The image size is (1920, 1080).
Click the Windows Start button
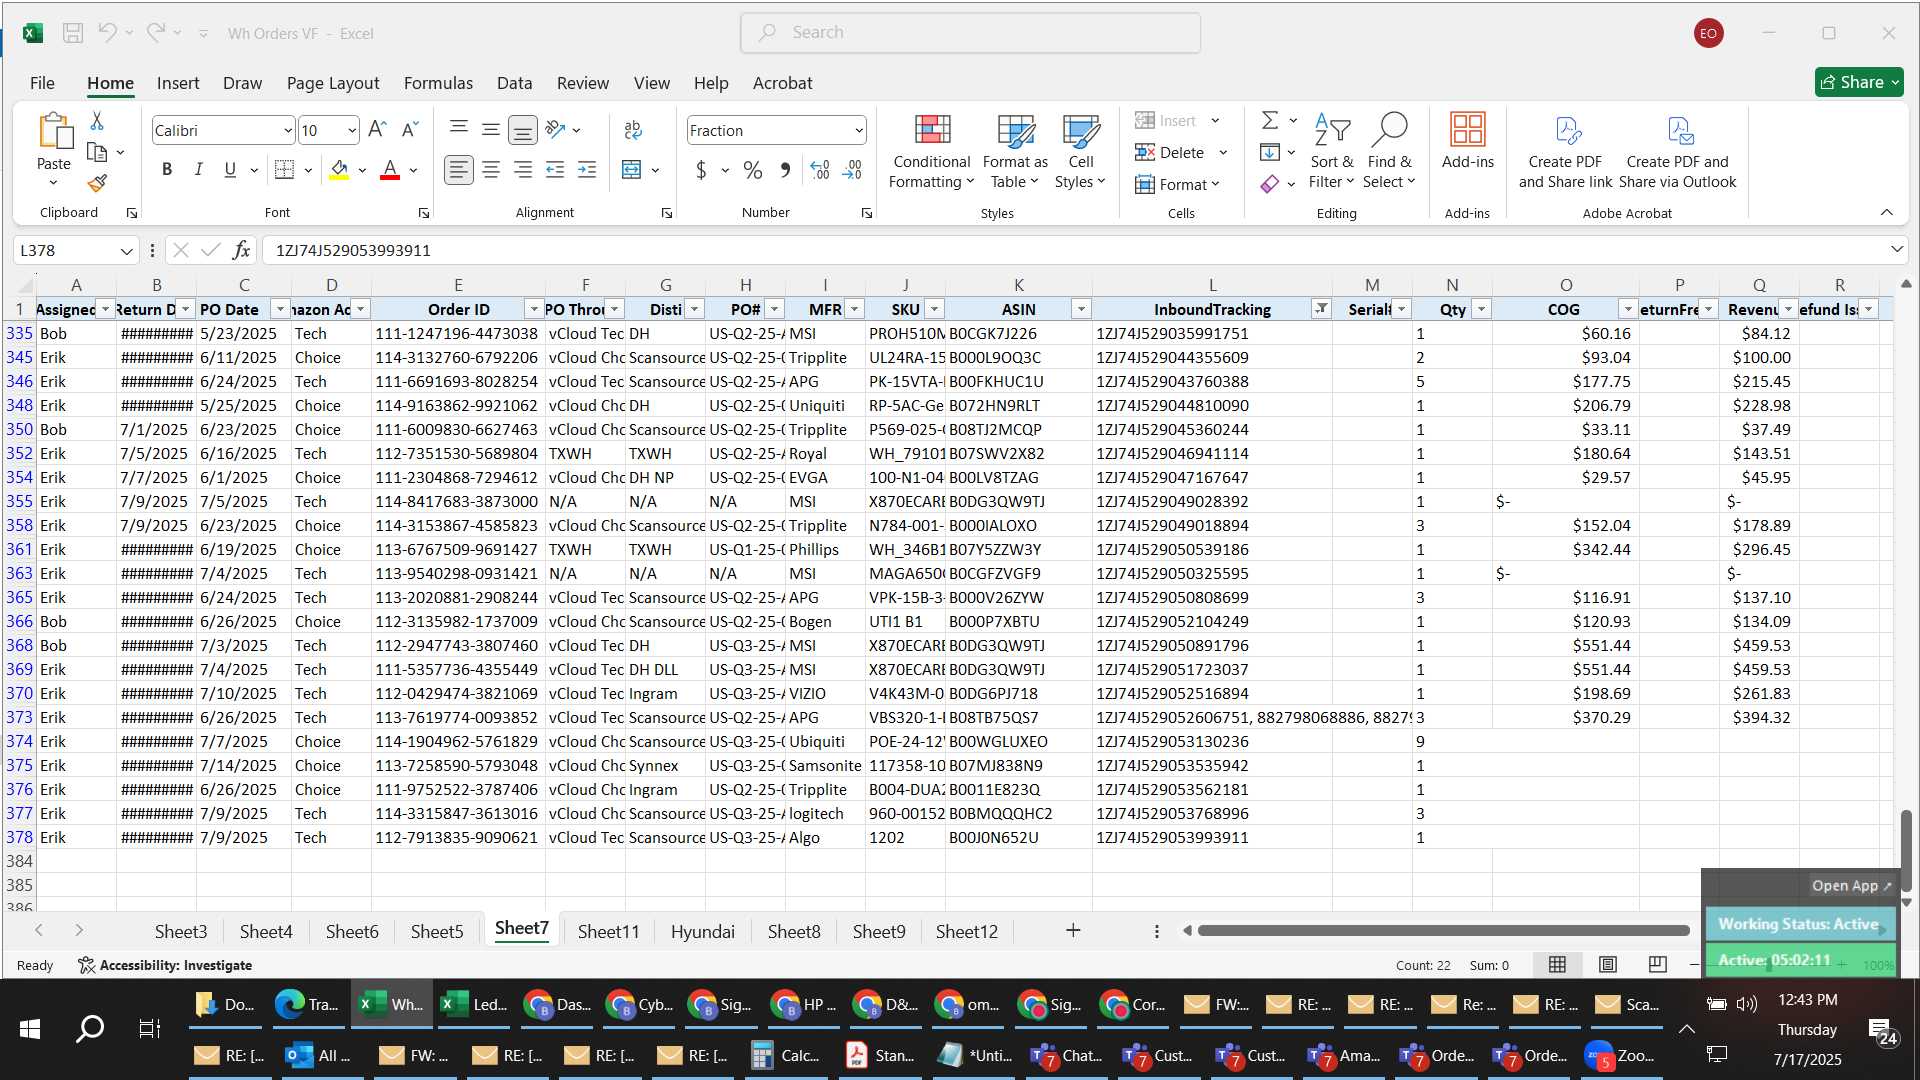pyautogui.click(x=29, y=1029)
